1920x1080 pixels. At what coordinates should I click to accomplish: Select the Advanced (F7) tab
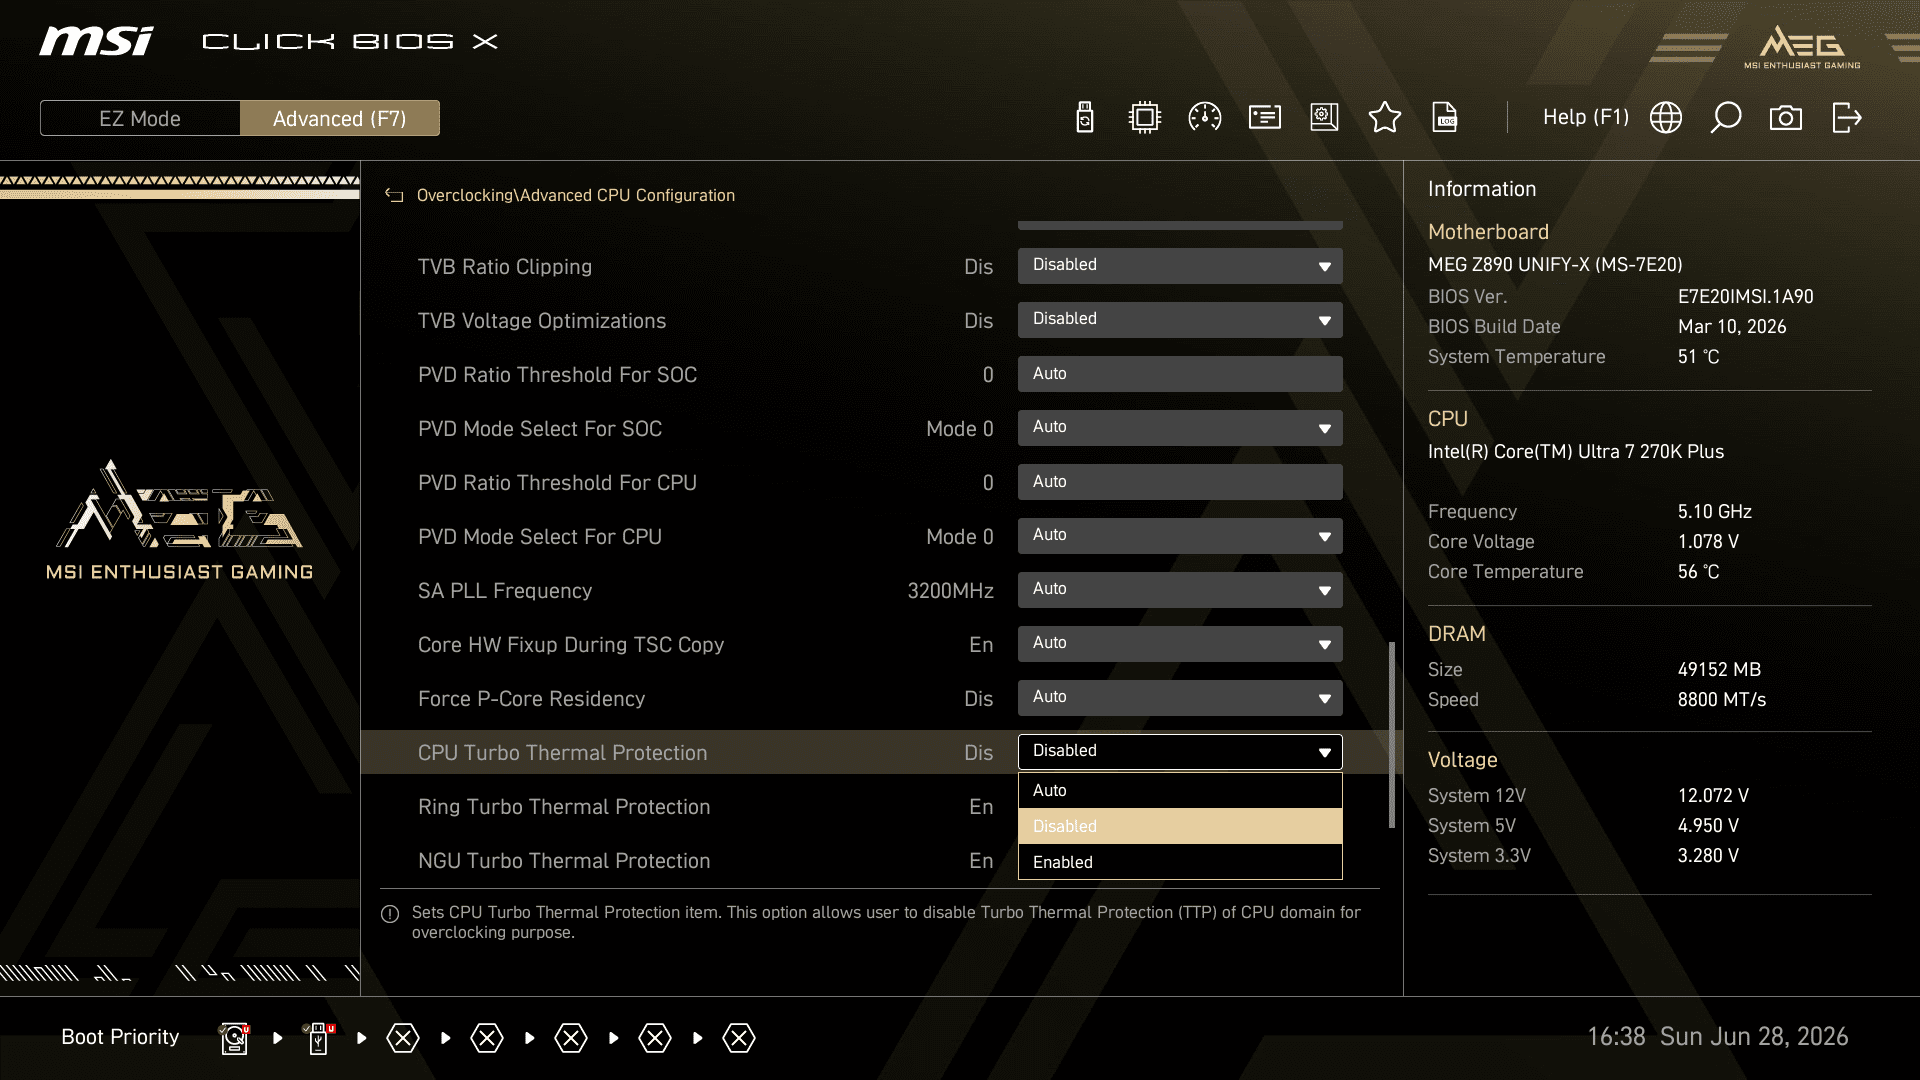(340, 118)
